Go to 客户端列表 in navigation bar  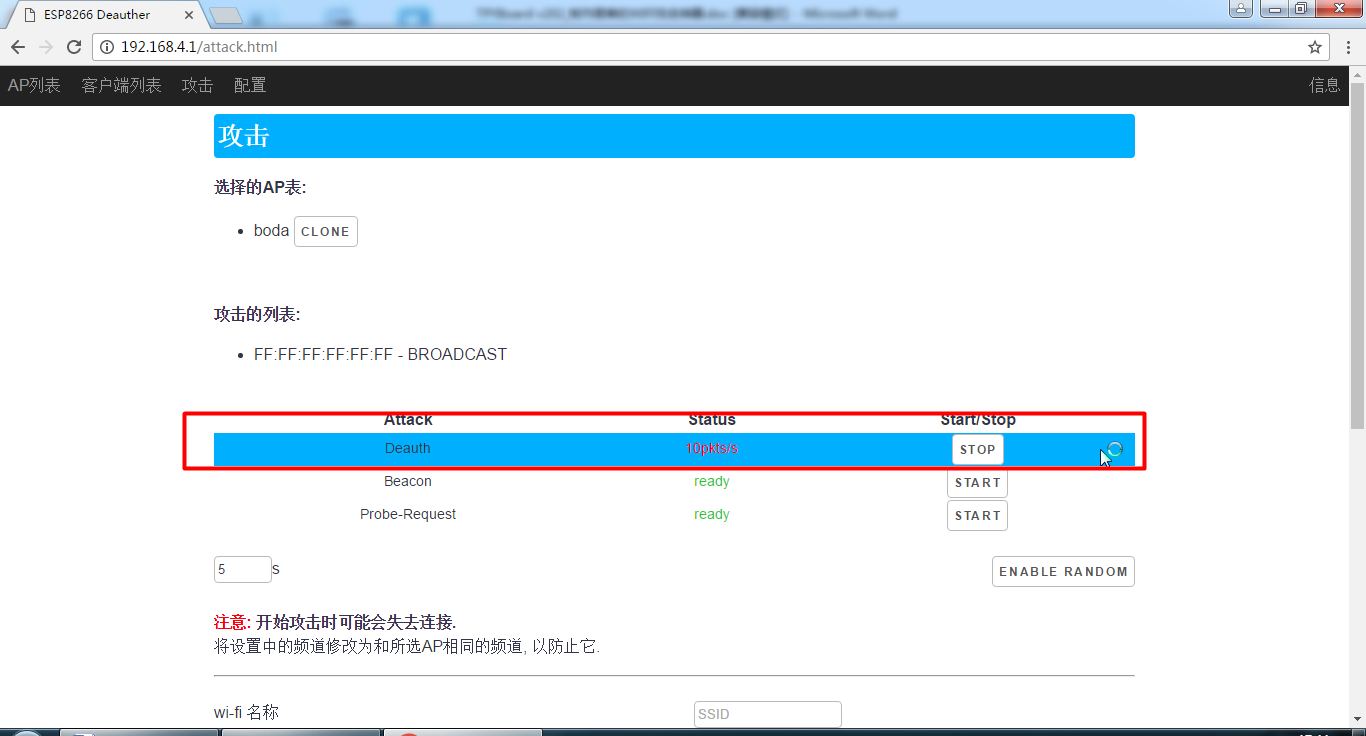coord(121,86)
